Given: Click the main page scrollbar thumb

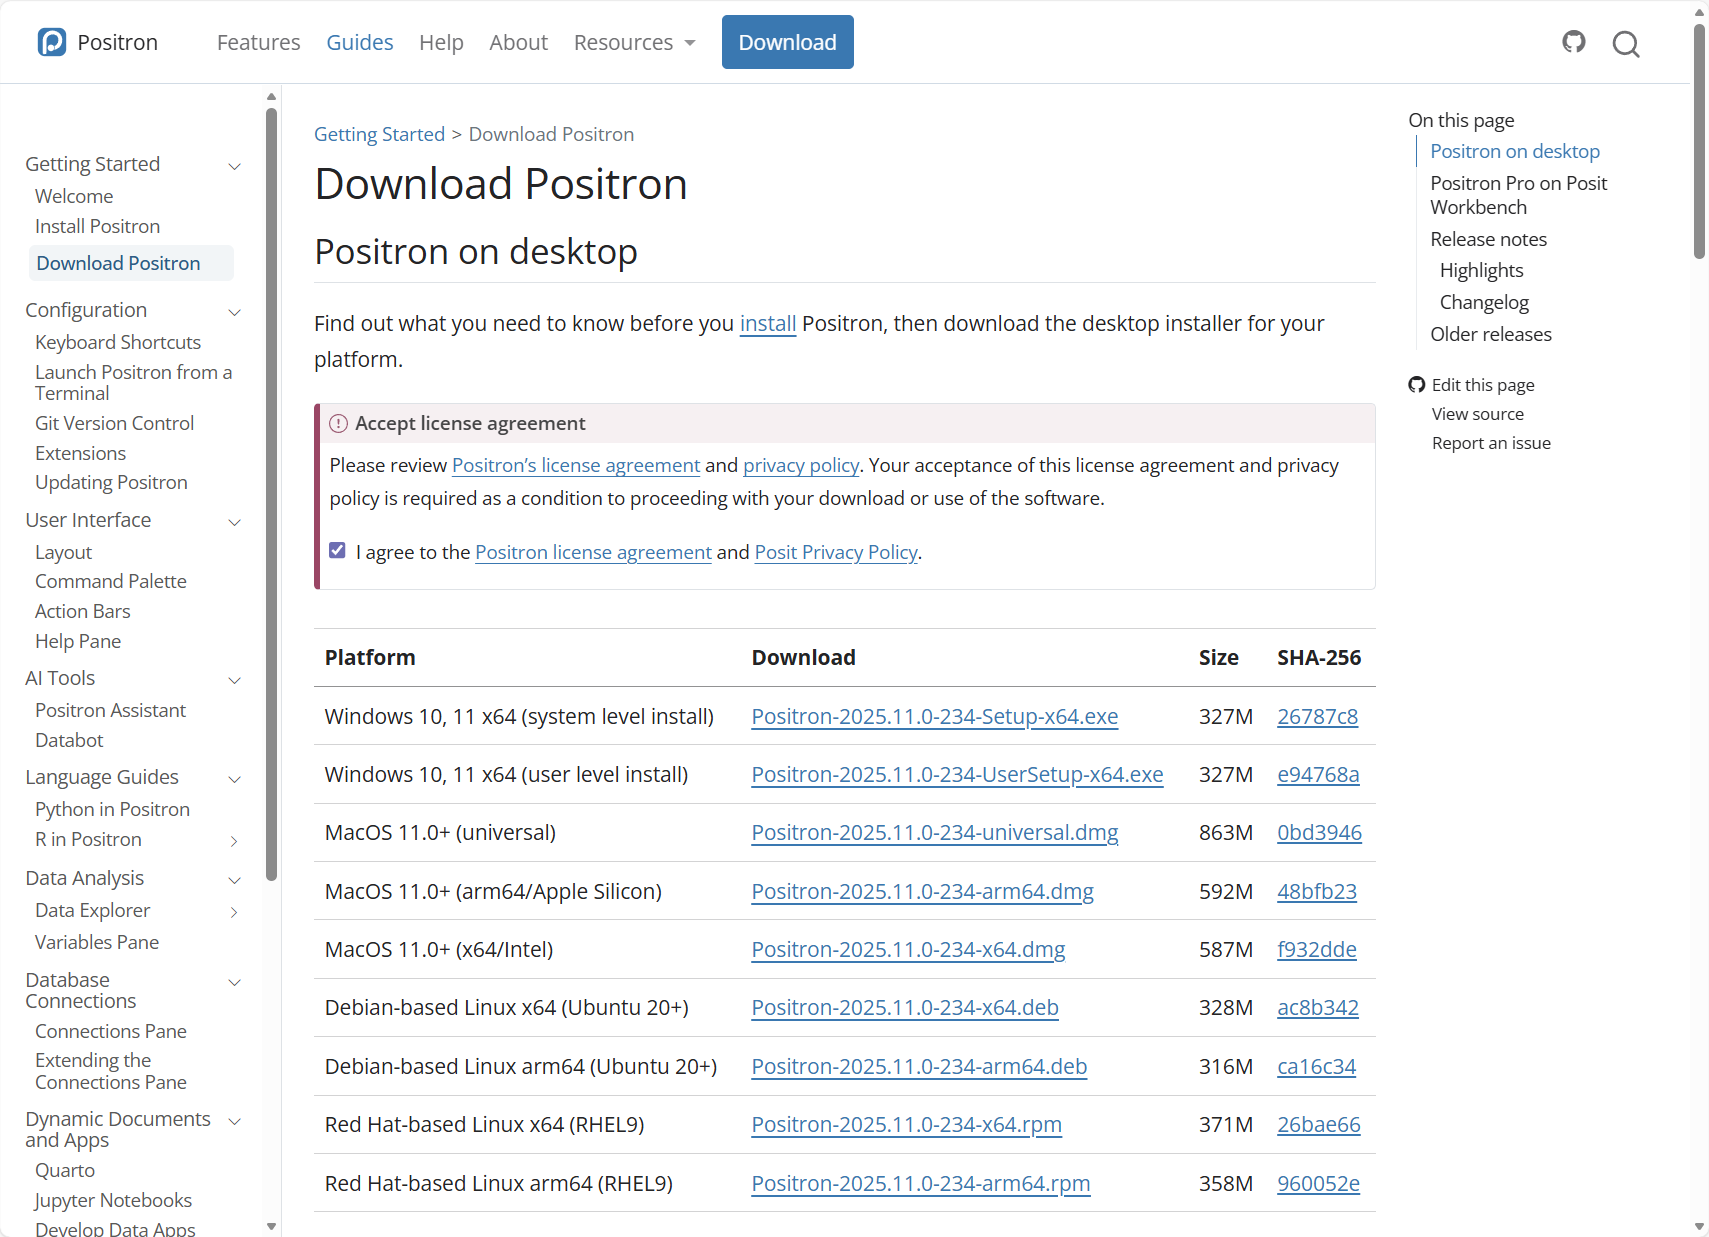Looking at the screenshot, I should (1699, 140).
